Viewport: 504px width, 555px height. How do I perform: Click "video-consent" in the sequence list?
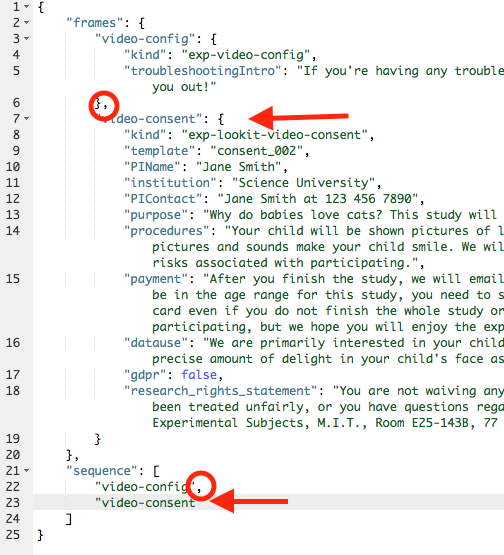[x=145, y=503]
